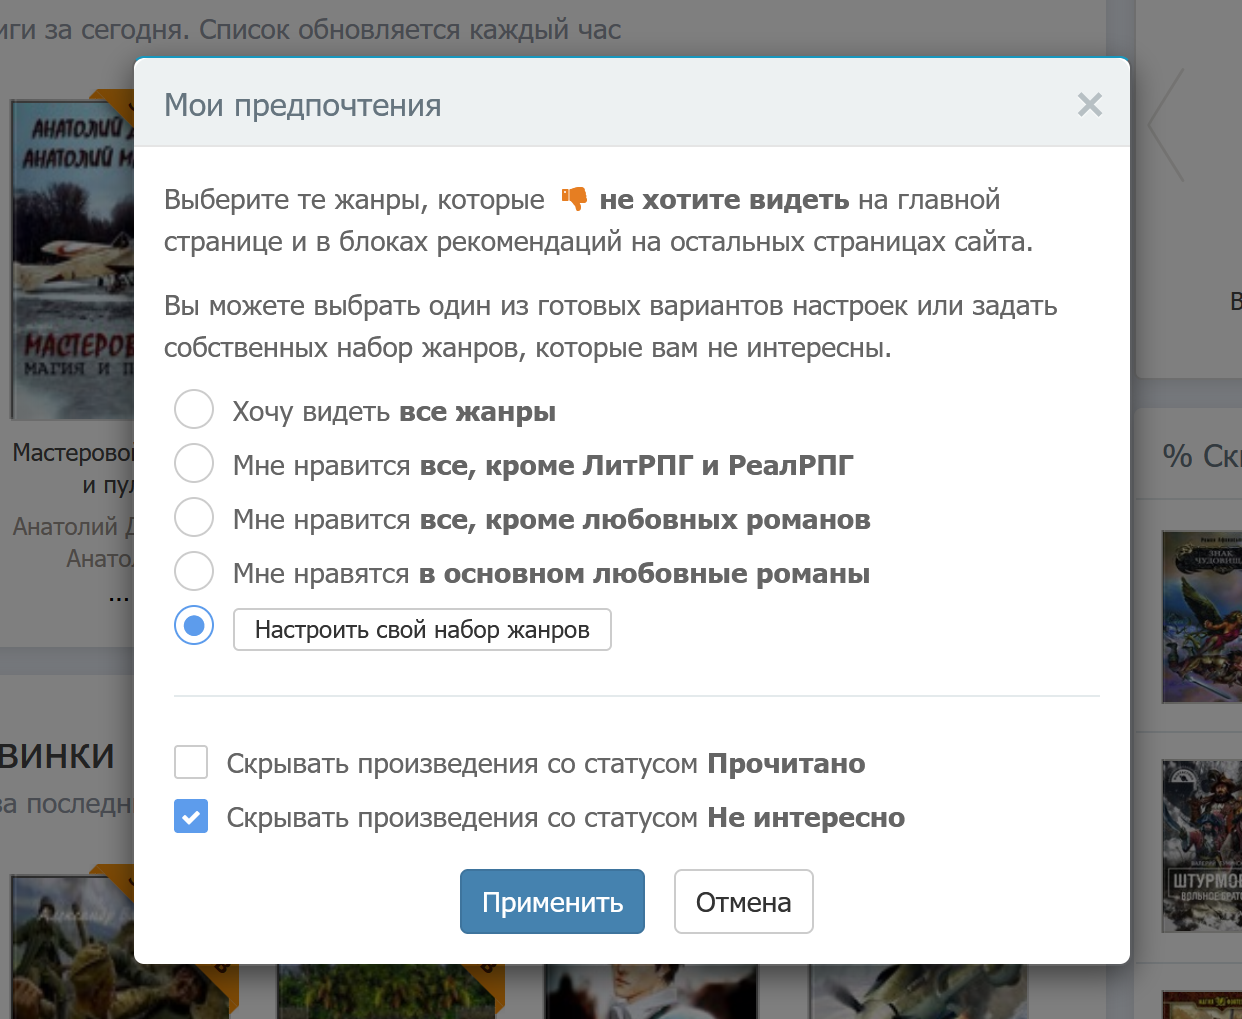
Task: Select "Хочу видеть все жанры" radio option
Action: pos(194,410)
